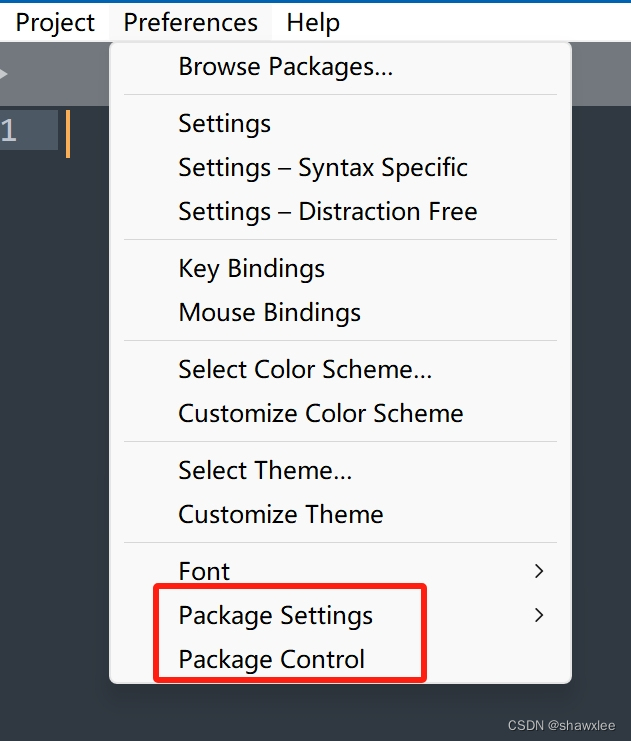Open the Project menu
Viewport: 631px width, 741px height.
(x=55, y=22)
